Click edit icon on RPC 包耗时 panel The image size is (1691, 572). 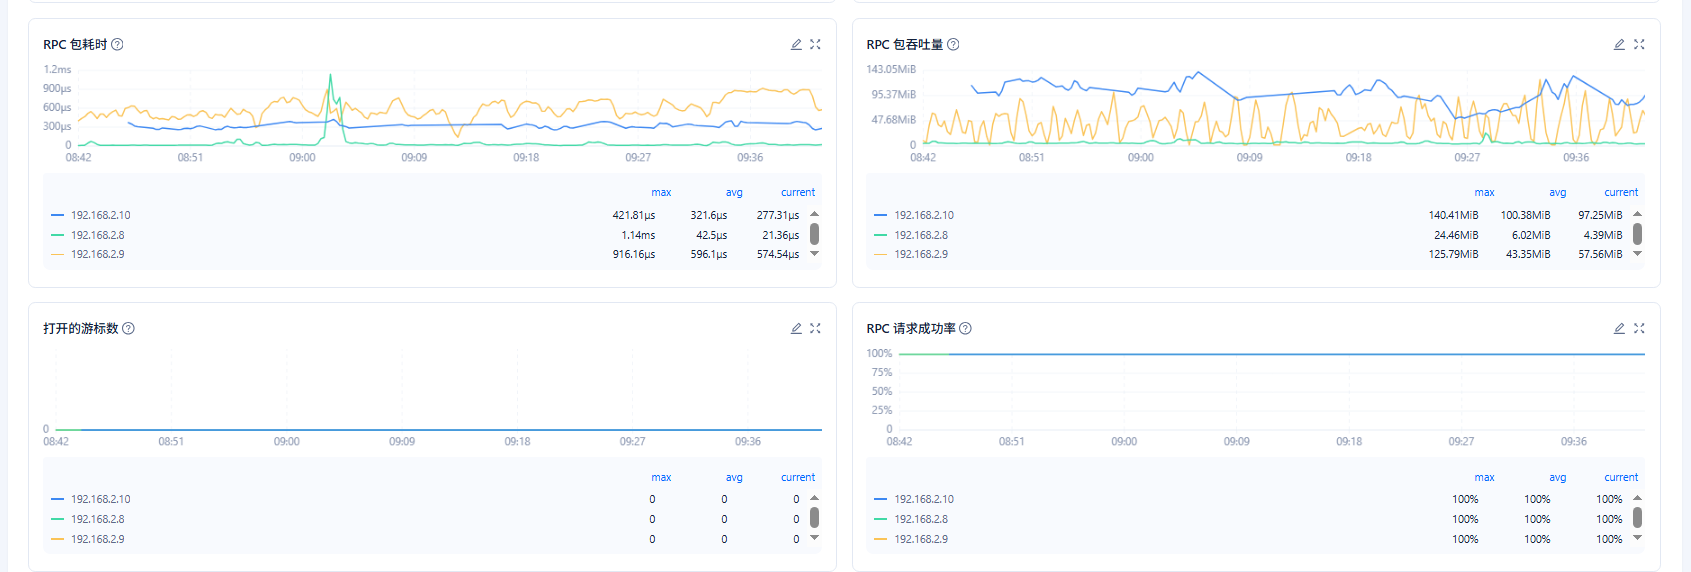[x=796, y=44]
